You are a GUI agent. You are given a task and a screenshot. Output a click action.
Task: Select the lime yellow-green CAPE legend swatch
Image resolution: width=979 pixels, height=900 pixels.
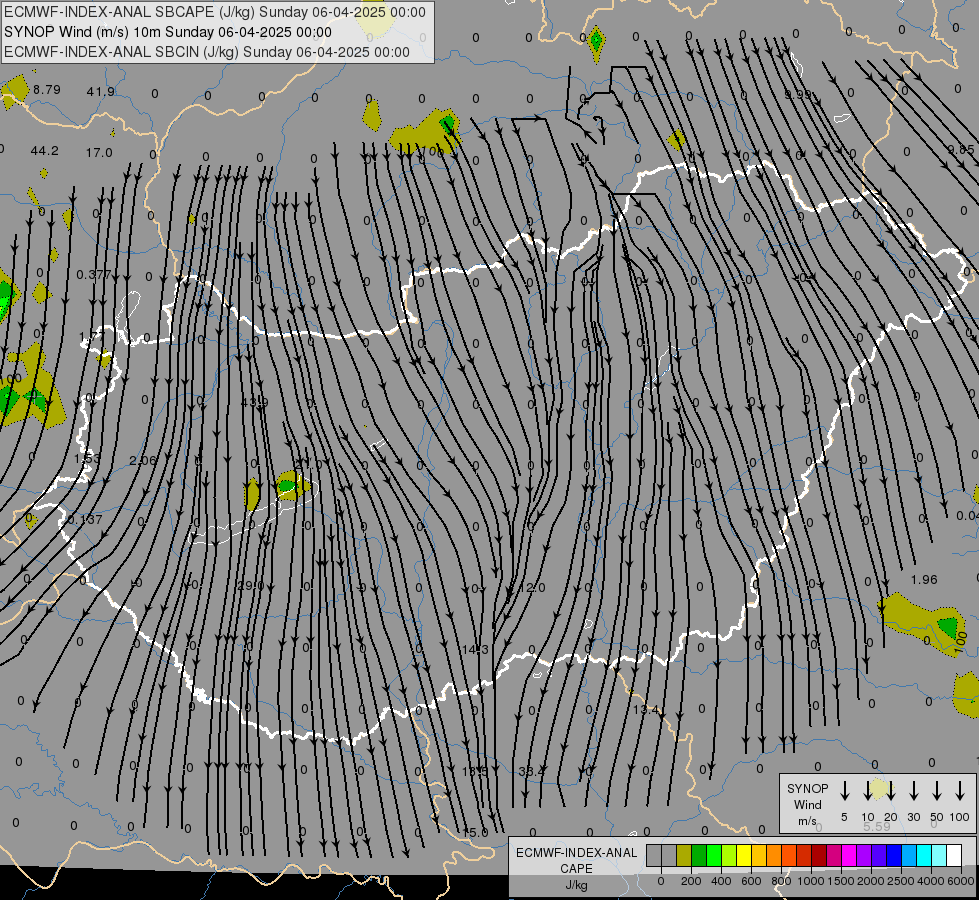(729, 855)
